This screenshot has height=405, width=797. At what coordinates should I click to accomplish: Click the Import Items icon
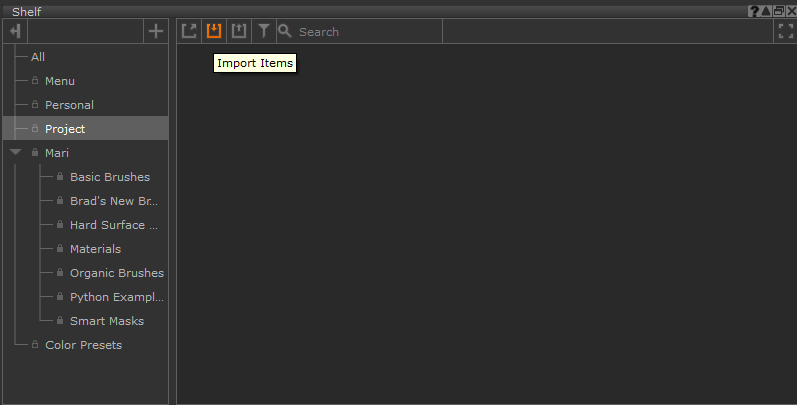click(x=213, y=31)
